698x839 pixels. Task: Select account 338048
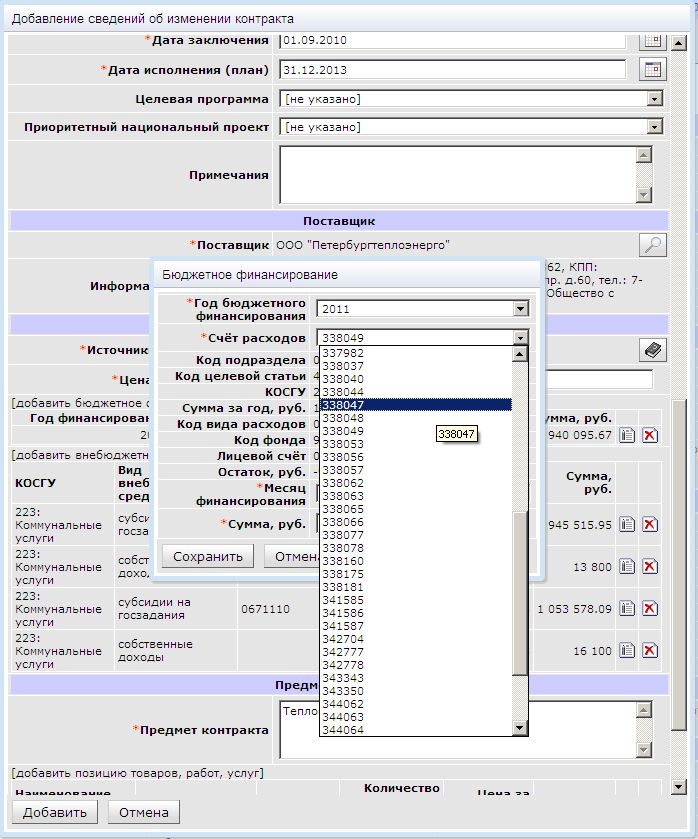point(416,418)
